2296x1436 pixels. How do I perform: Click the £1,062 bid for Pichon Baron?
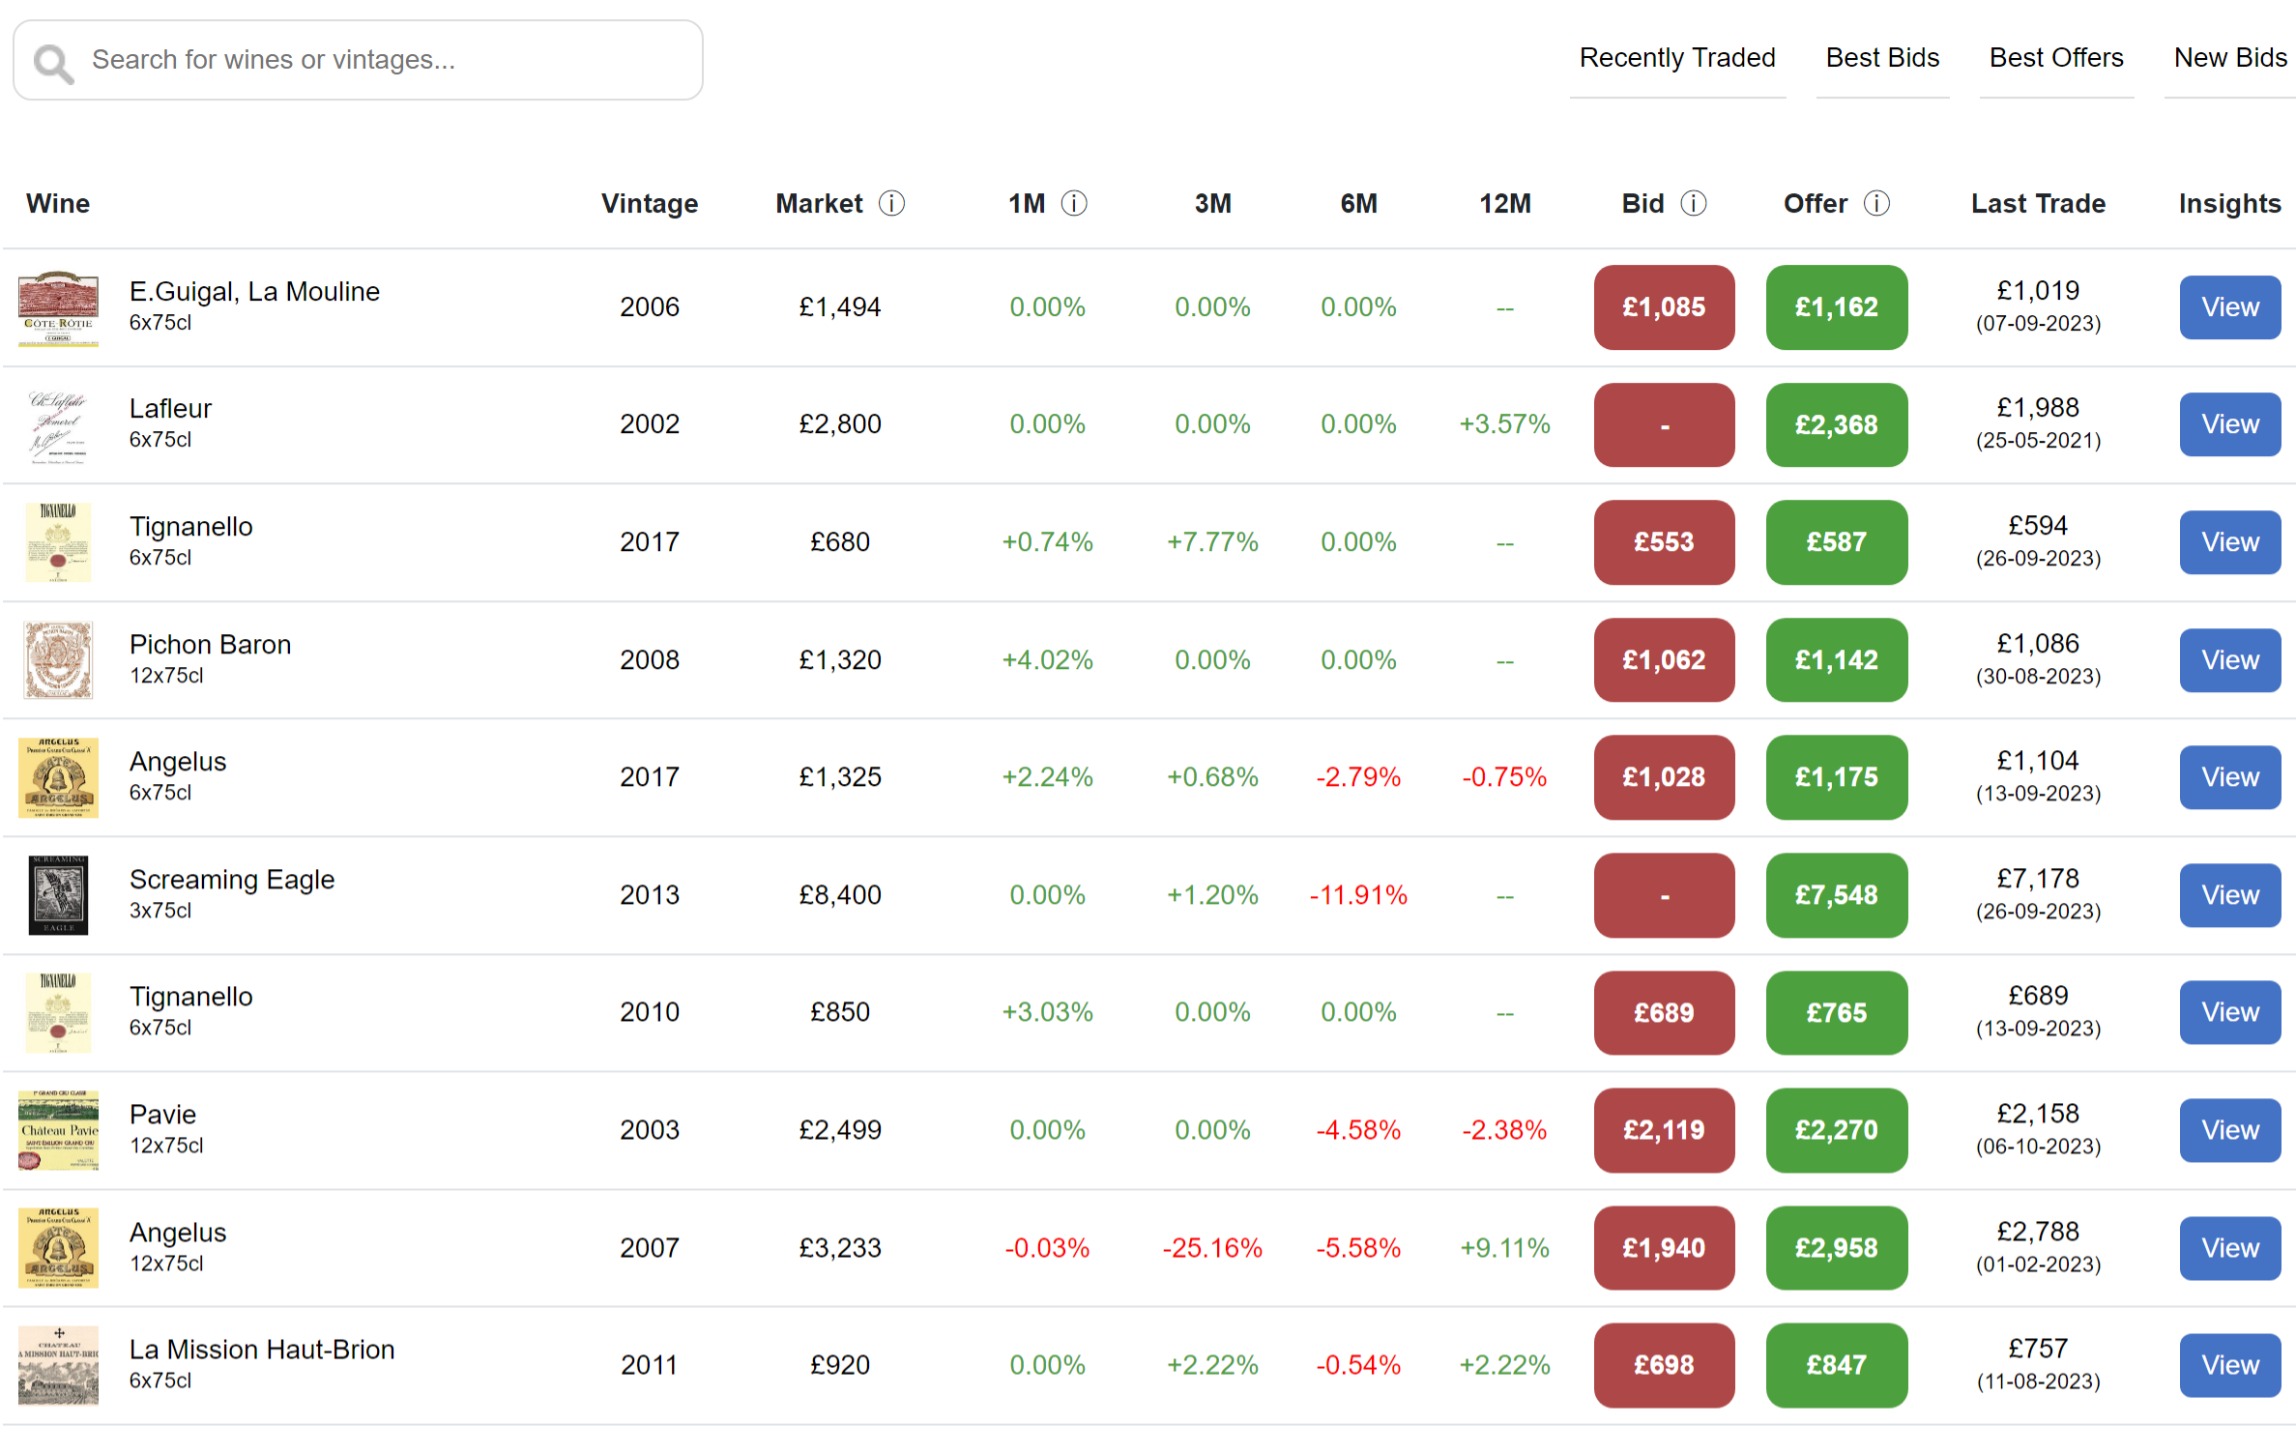[x=1664, y=660]
